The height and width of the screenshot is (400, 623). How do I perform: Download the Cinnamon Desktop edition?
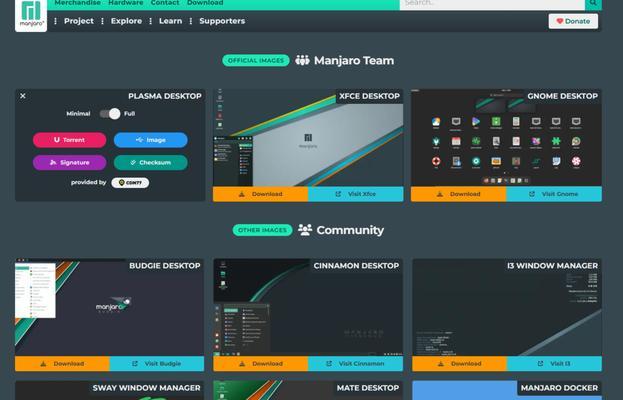coord(261,364)
